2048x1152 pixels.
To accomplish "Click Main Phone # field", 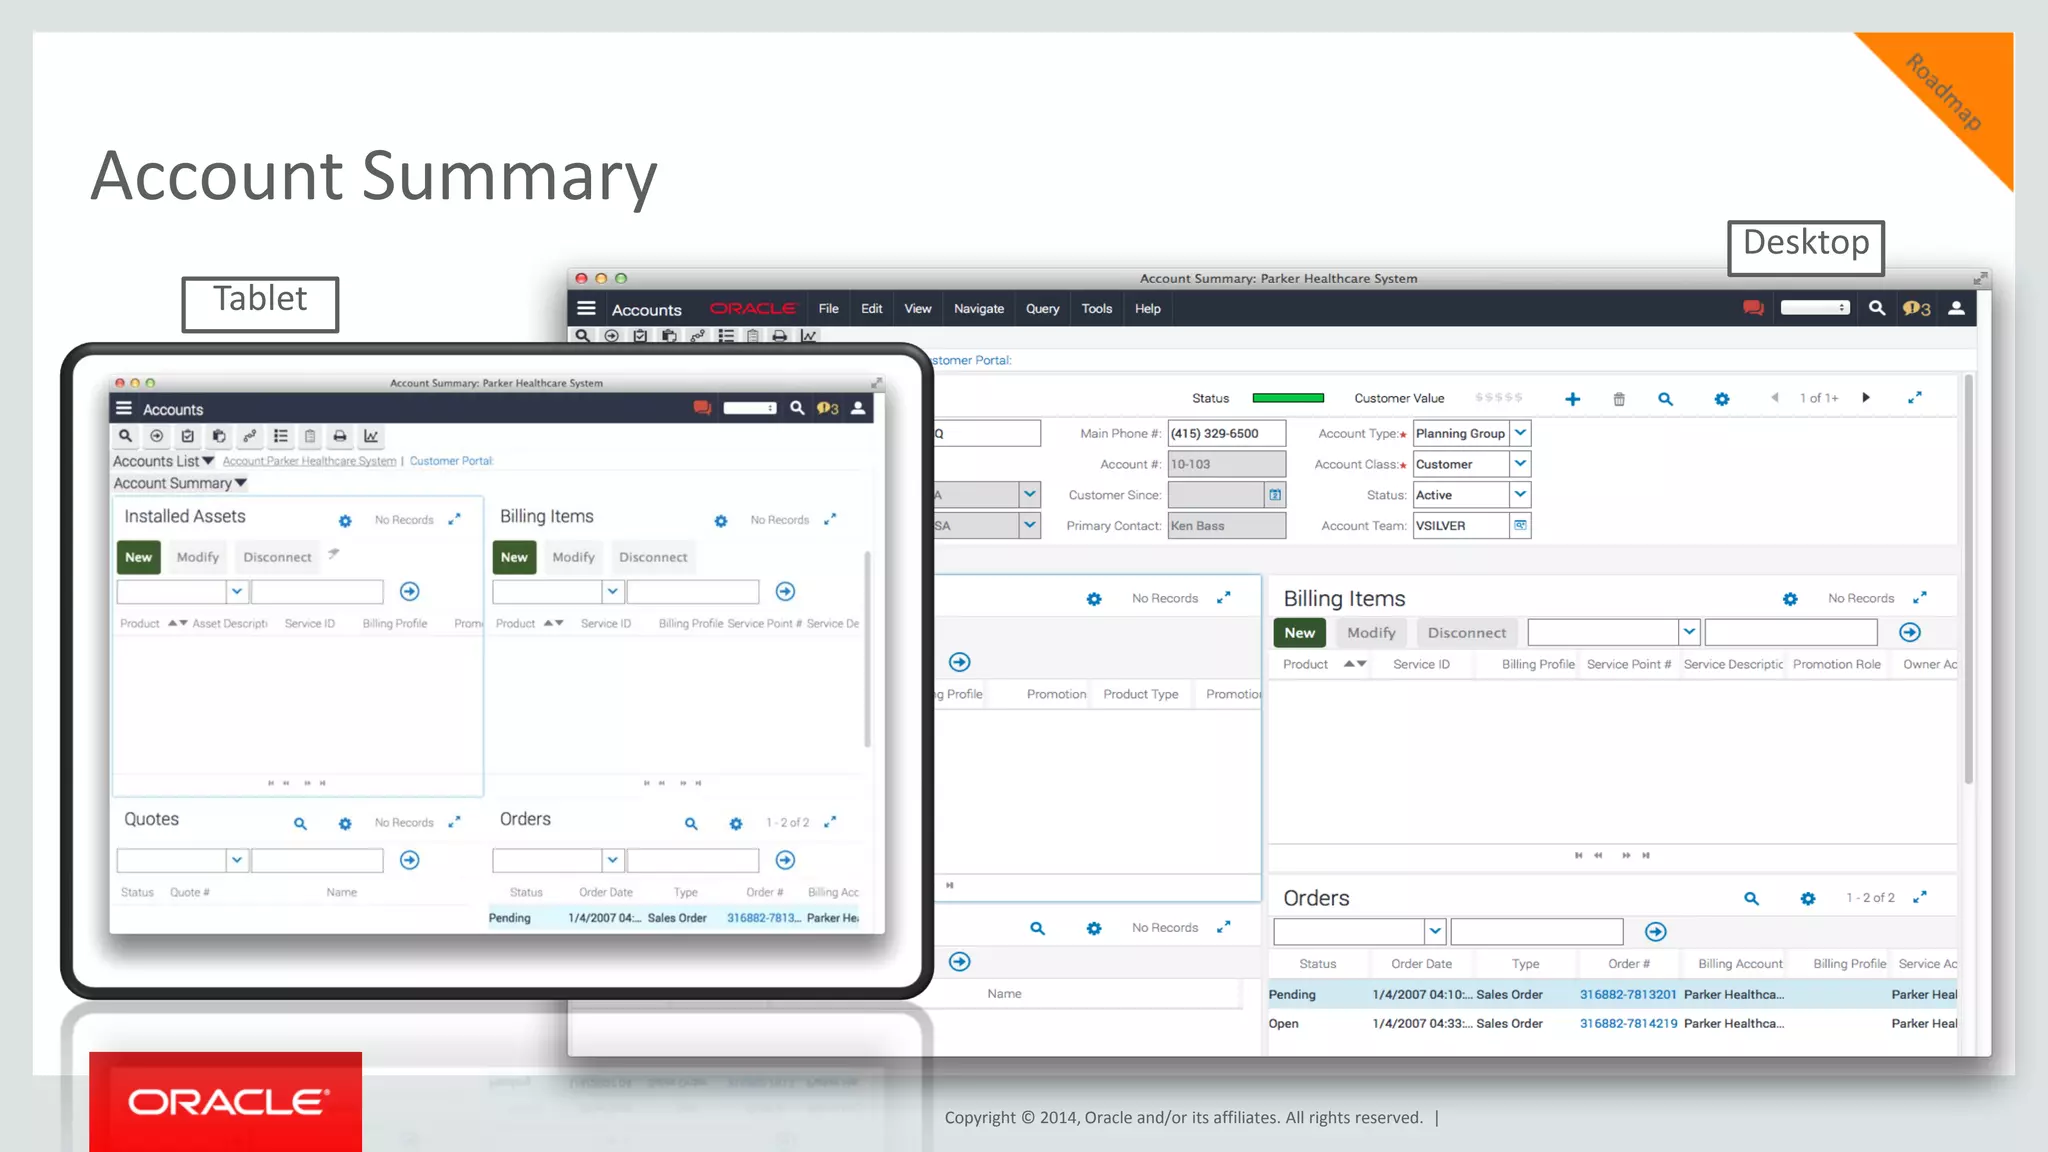I will point(1227,433).
